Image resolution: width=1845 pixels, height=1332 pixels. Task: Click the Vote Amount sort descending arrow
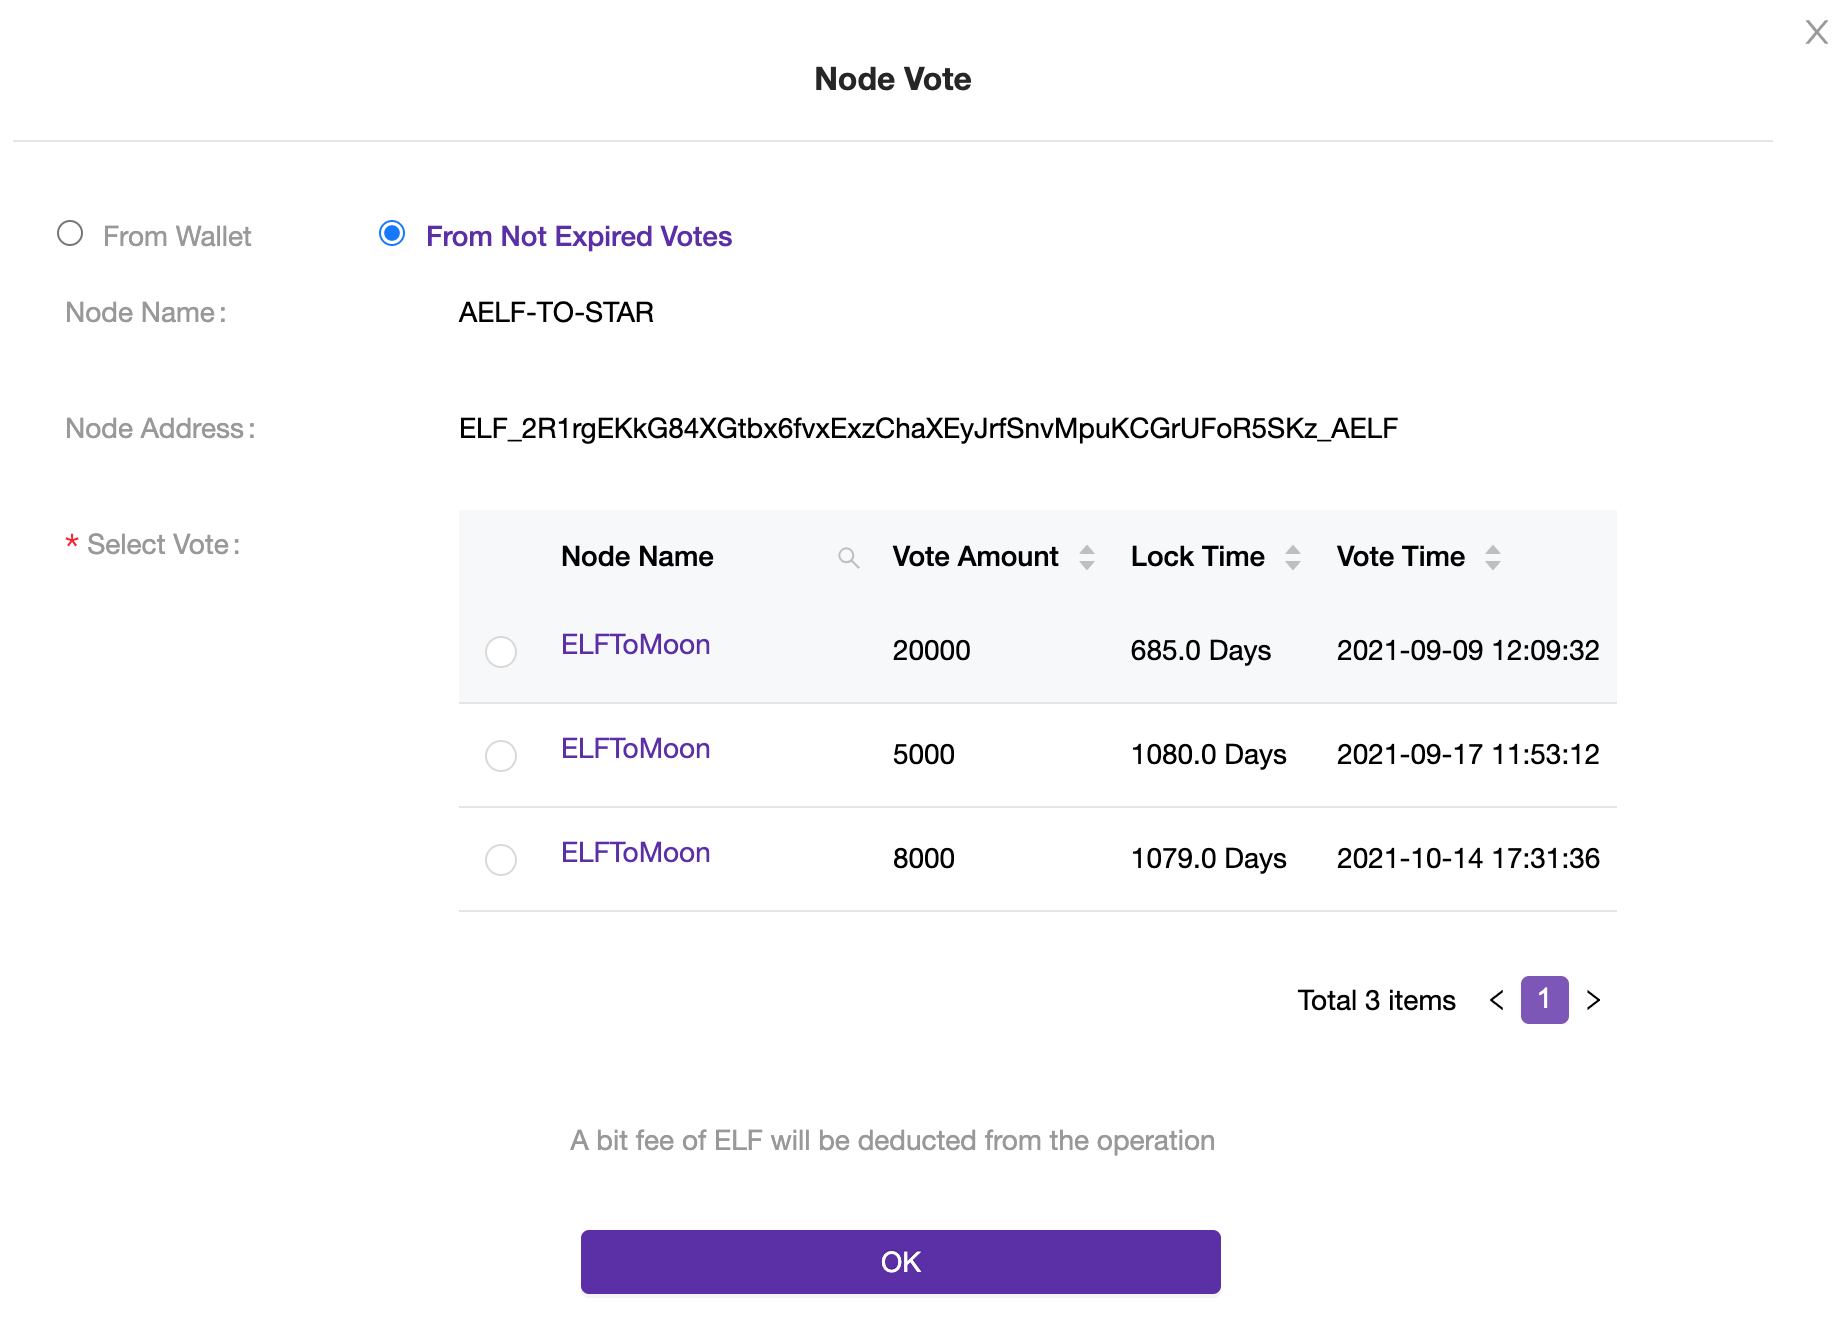pos(1086,564)
